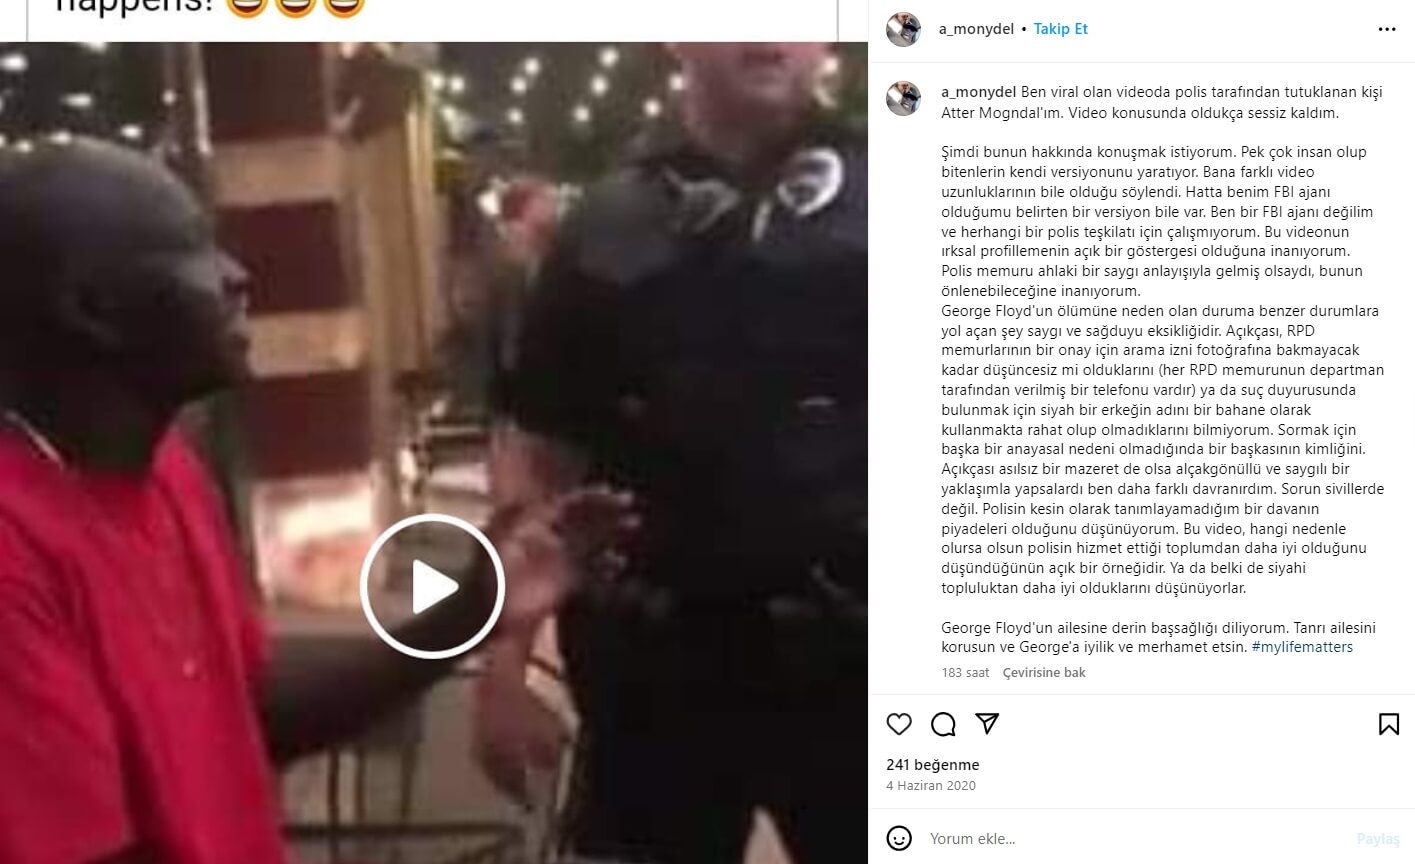Like the post with the heart icon
Screen dimensions: 1415x864
tap(899, 724)
